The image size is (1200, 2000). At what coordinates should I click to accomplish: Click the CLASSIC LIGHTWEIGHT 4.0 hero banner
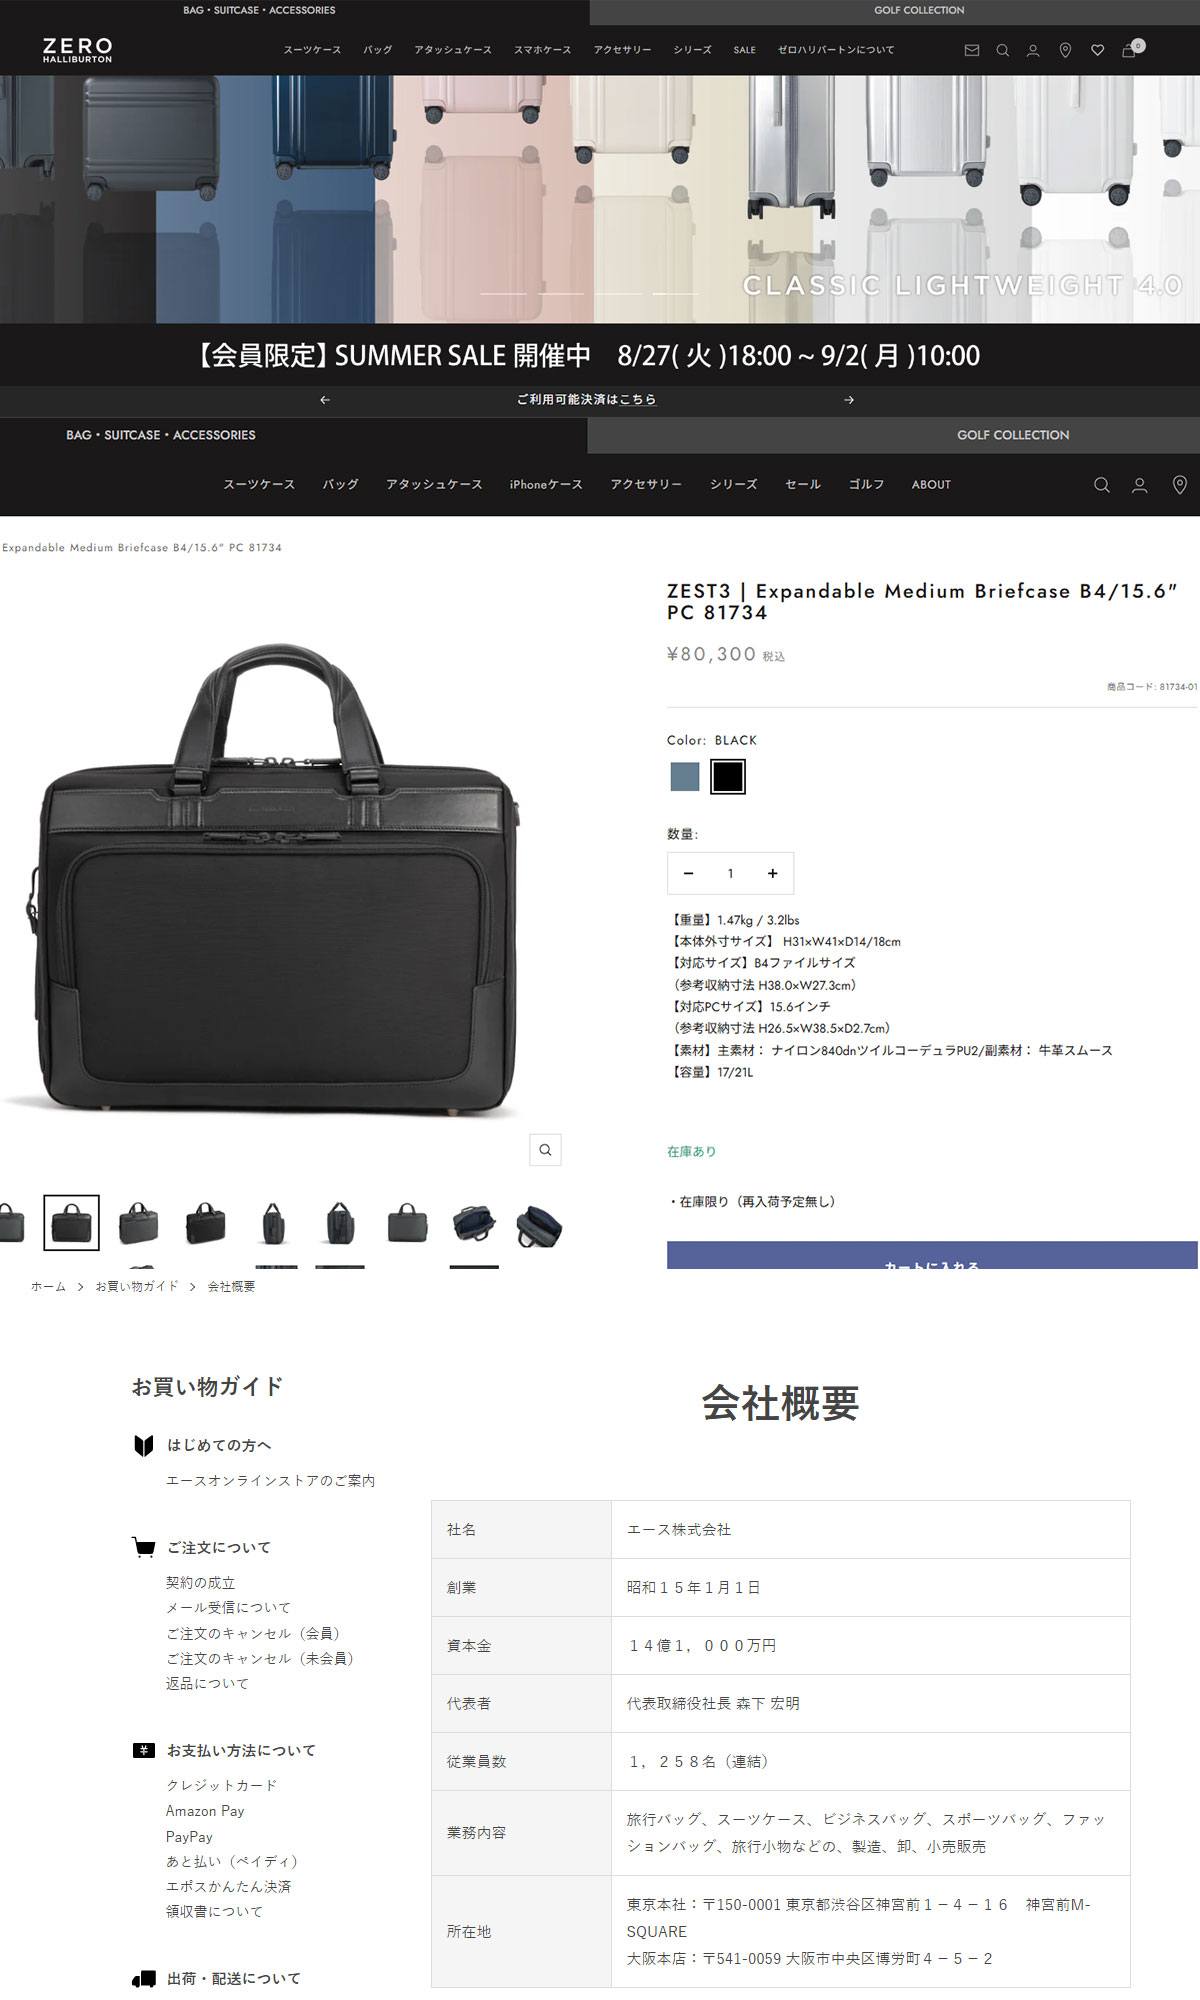pyautogui.click(x=600, y=199)
